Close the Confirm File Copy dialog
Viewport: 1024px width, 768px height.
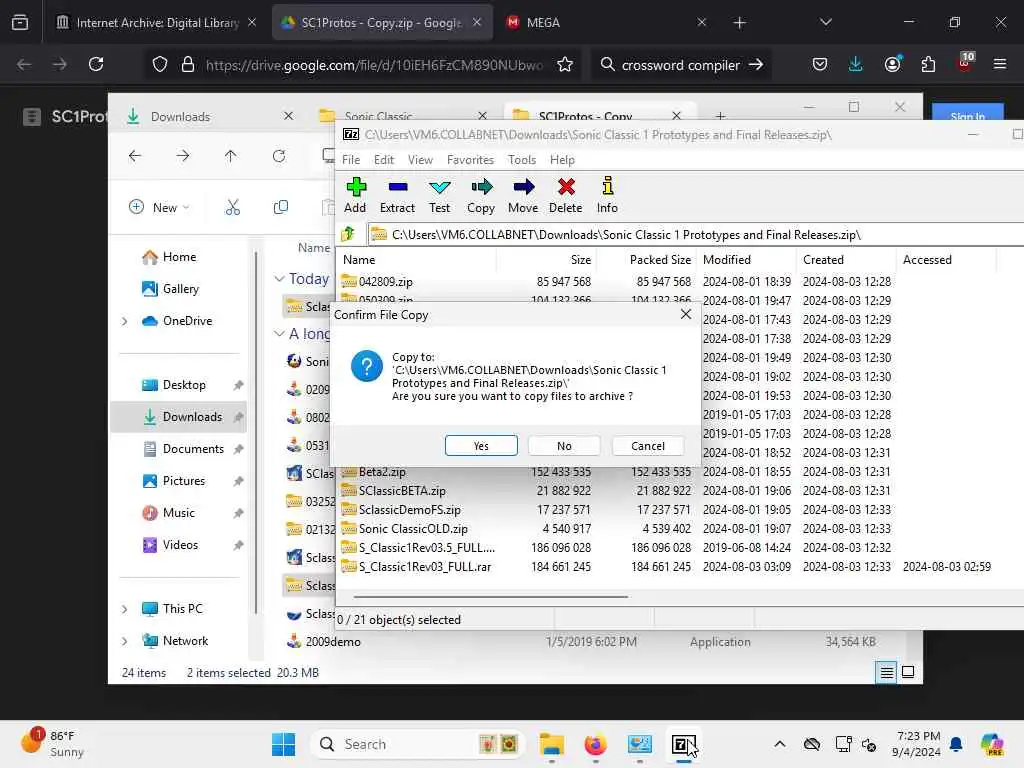coord(686,314)
